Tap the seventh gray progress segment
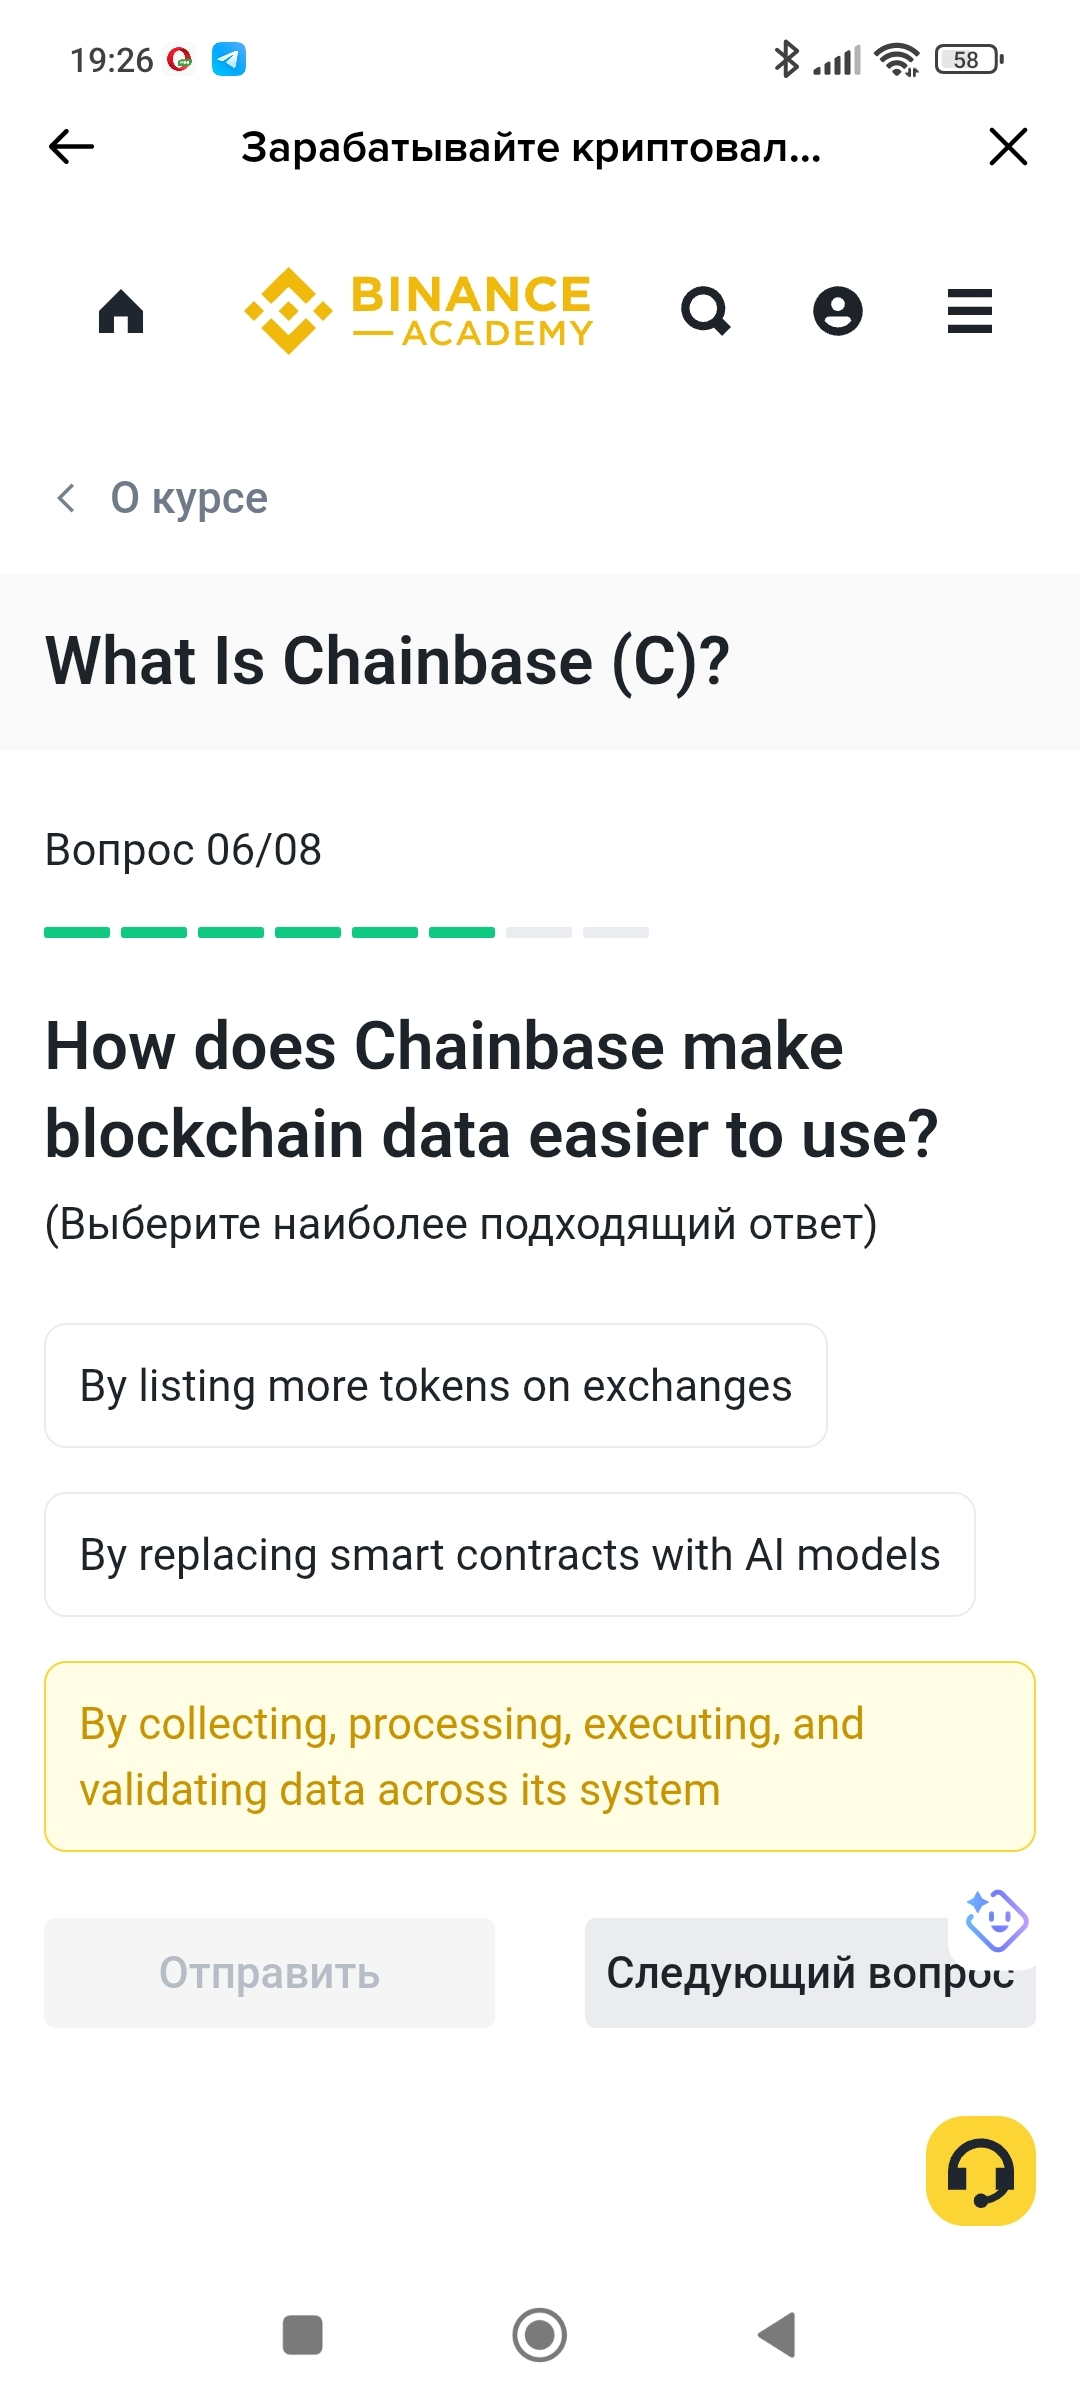 point(539,932)
